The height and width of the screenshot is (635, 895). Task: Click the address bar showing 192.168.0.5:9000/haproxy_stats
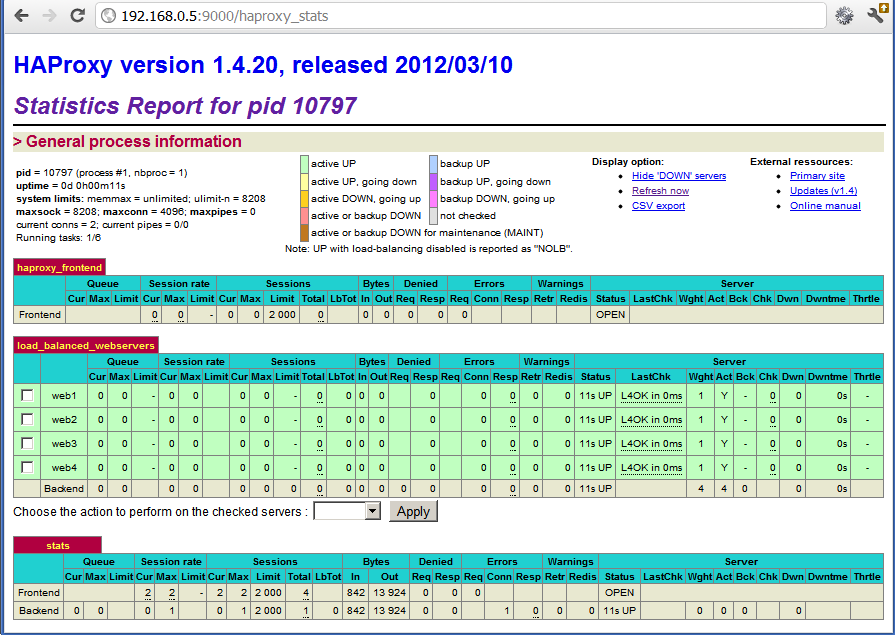coord(461,16)
